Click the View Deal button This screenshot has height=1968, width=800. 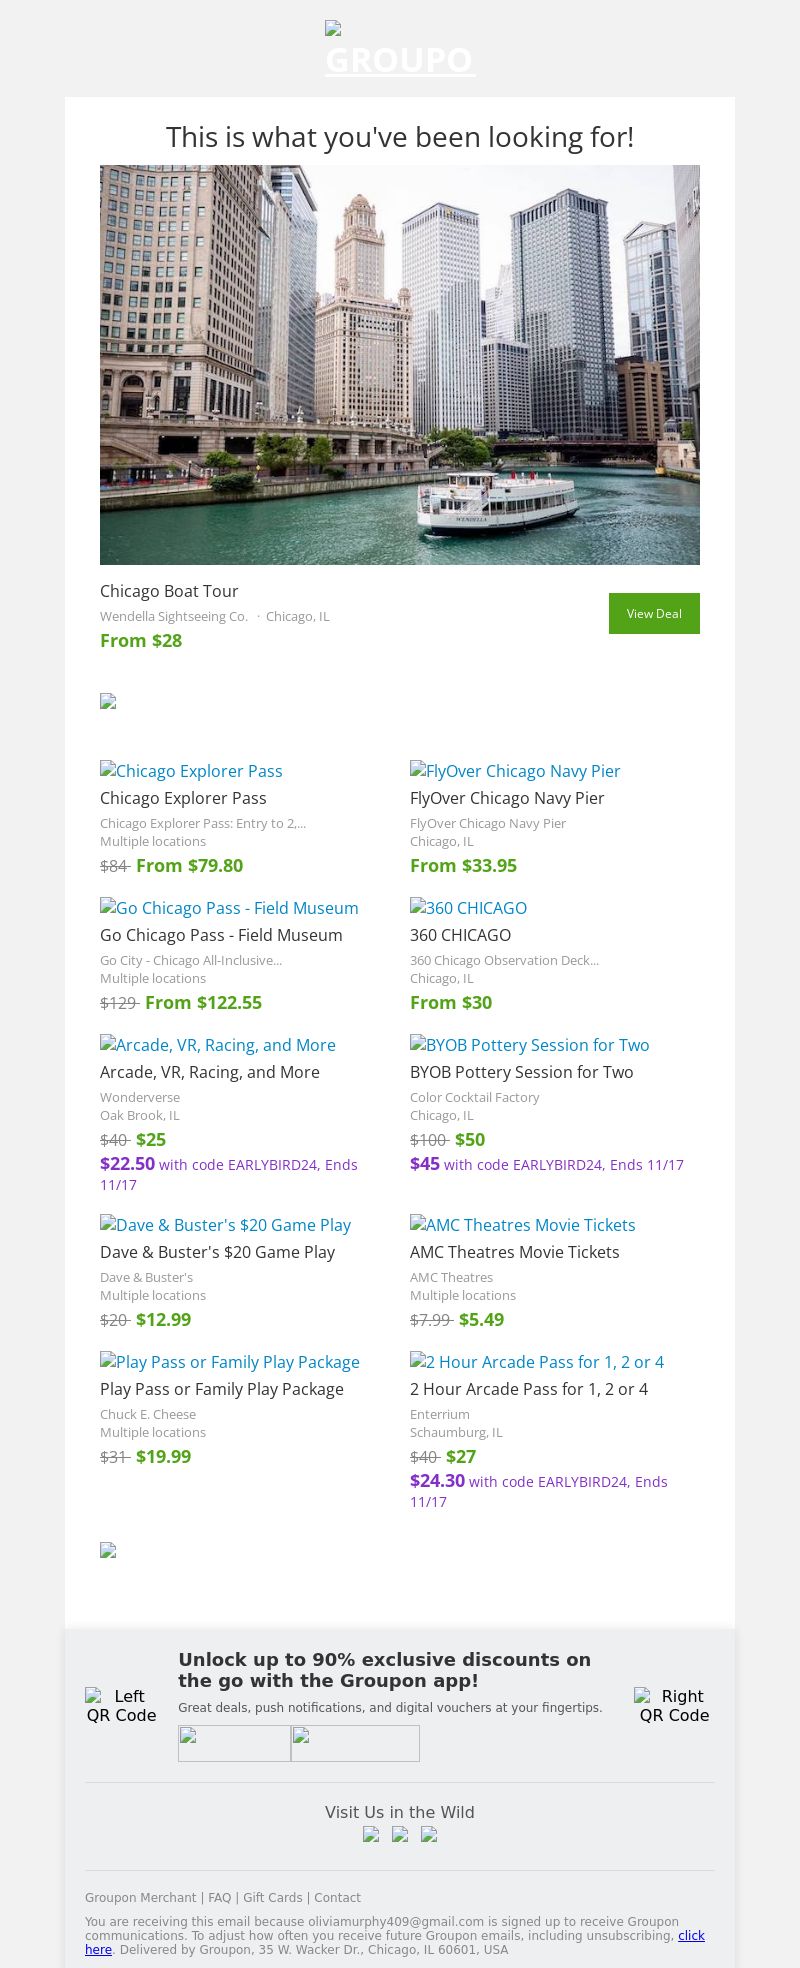(x=654, y=613)
